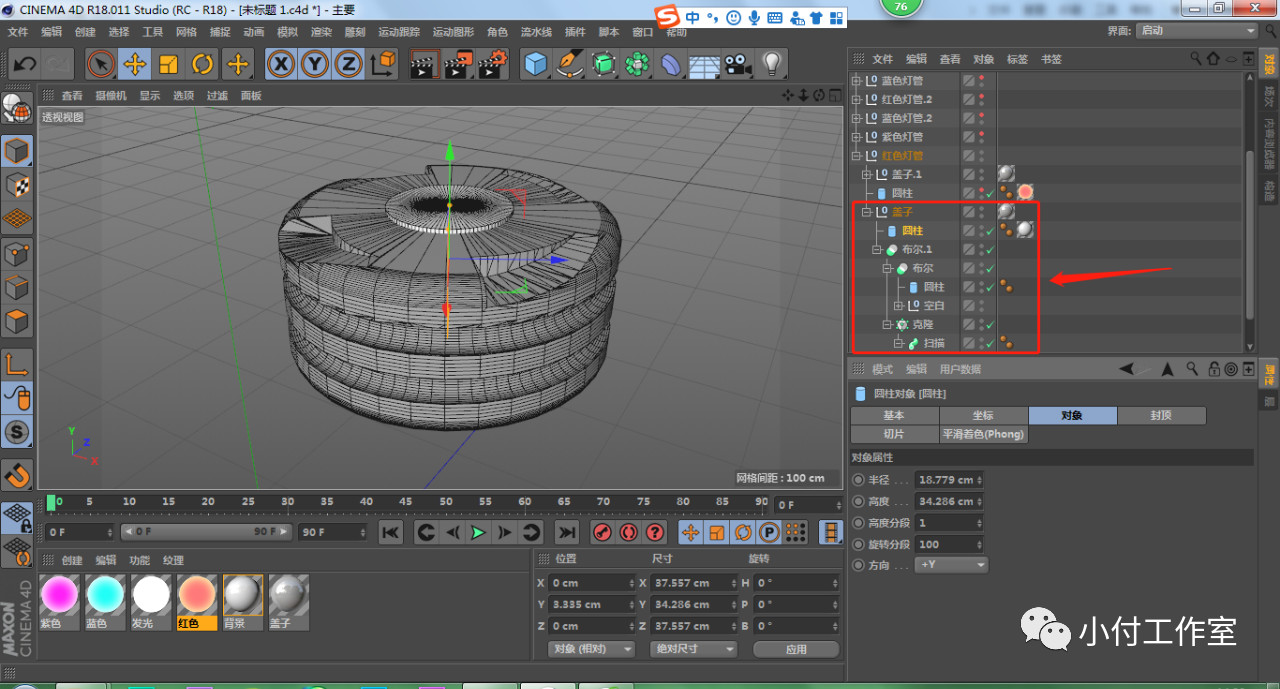Toggle enable checkmark for 克隆
The image size is (1280, 689).
pos(990,325)
